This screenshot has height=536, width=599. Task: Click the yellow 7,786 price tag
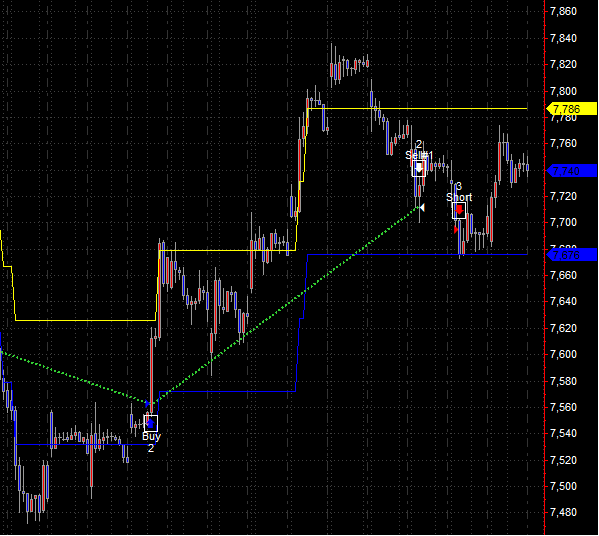(571, 109)
